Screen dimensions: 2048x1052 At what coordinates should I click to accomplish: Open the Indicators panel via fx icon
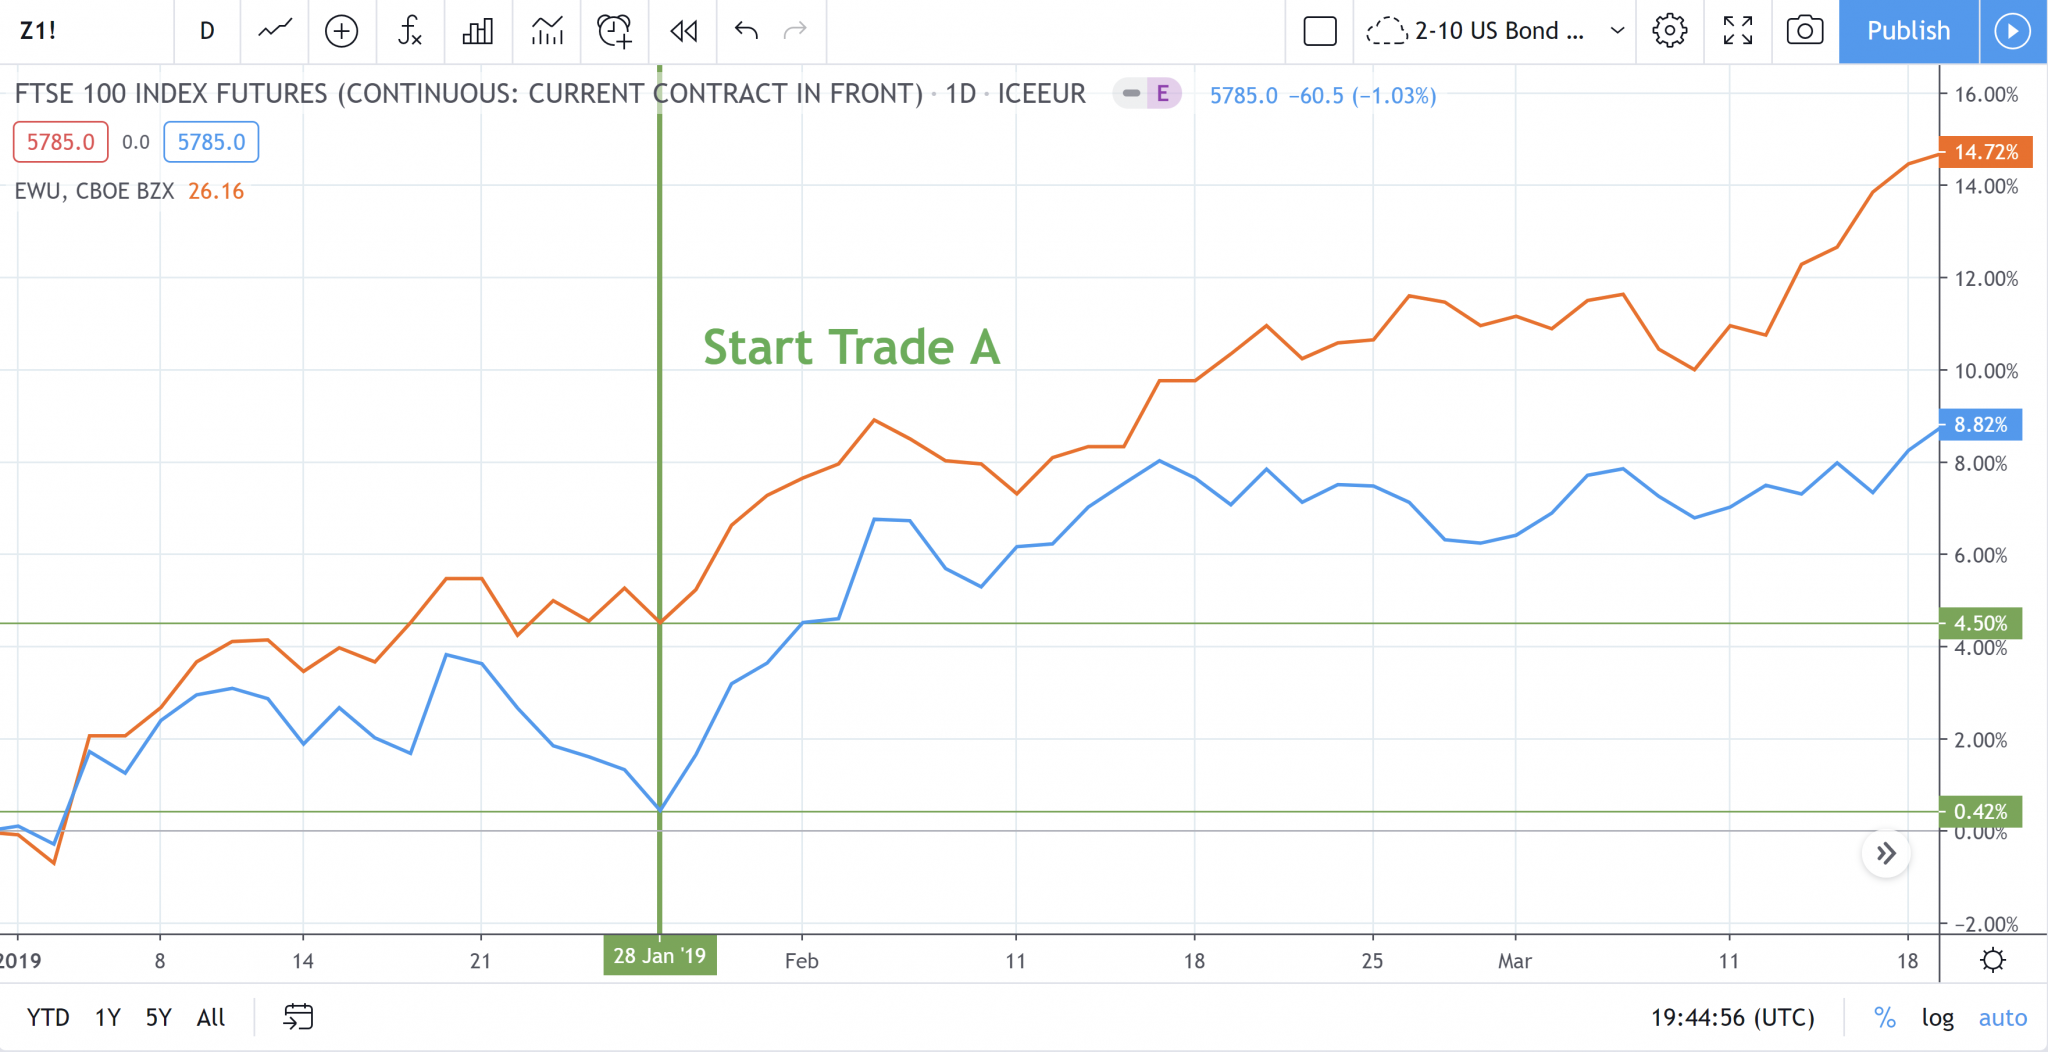[410, 31]
